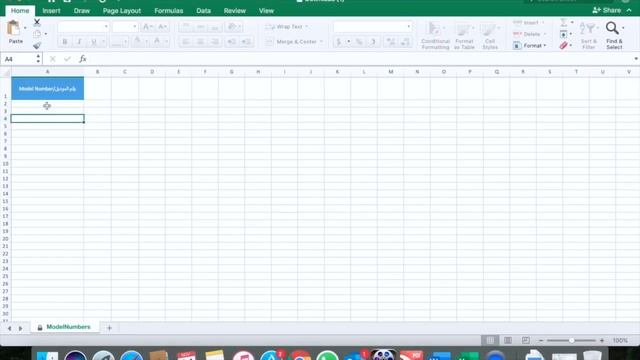Align text left
The width and height of the screenshot is (640, 360).
(186, 42)
